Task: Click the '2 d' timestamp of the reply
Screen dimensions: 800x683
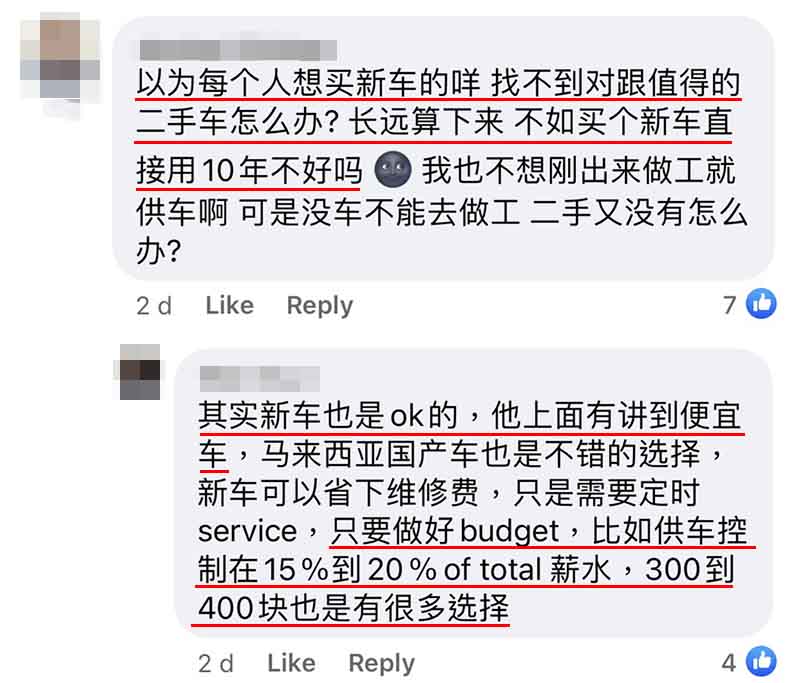Action: pyautogui.click(x=216, y=664)
